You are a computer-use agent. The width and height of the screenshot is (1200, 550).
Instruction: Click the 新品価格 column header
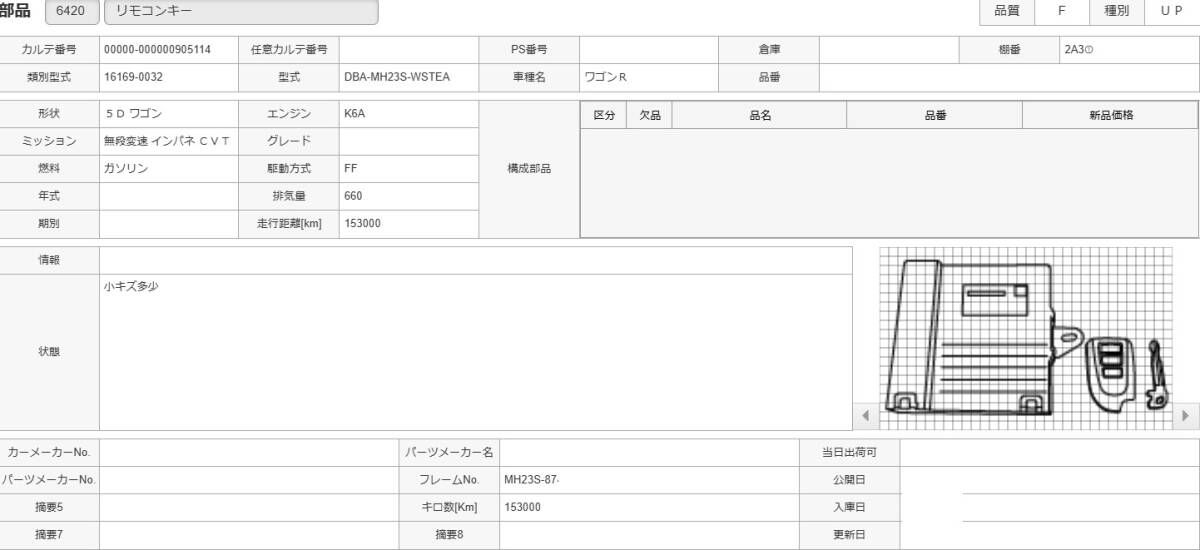click(1110, 116)
